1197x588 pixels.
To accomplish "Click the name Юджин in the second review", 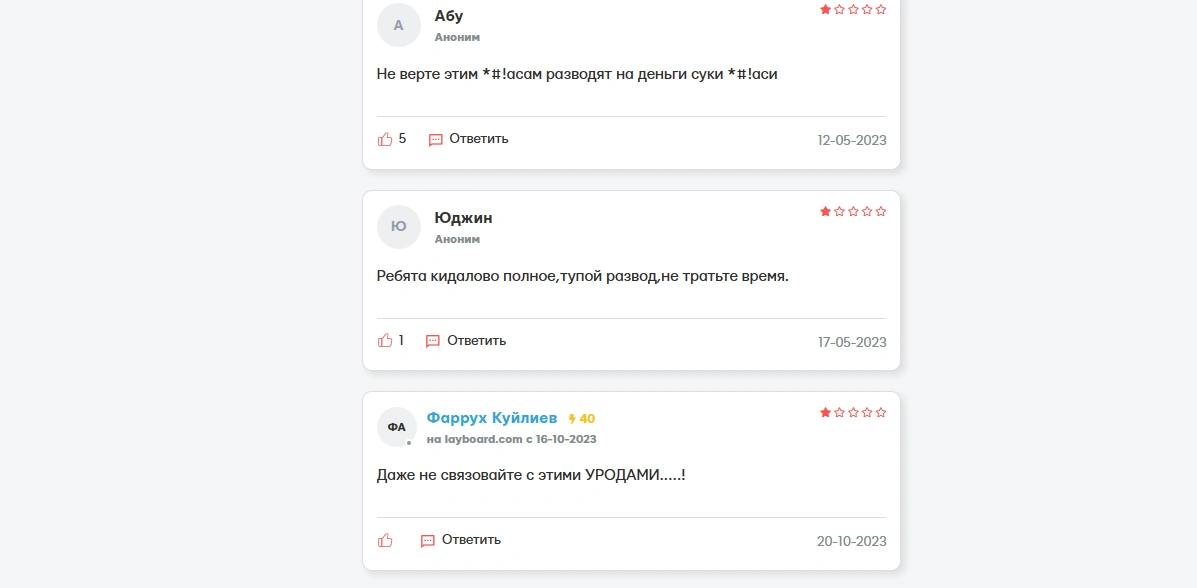I will pos(463,218).
